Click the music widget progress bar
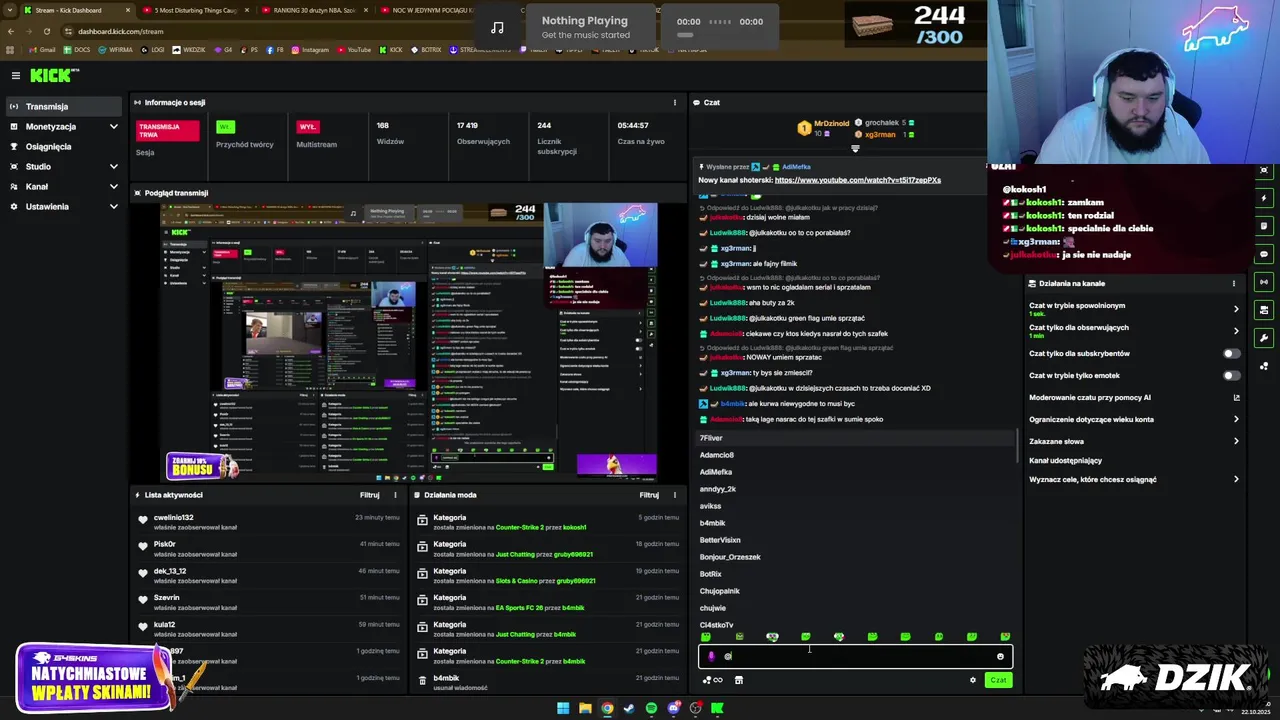1280x720 pixels. [x=719, y=35]
